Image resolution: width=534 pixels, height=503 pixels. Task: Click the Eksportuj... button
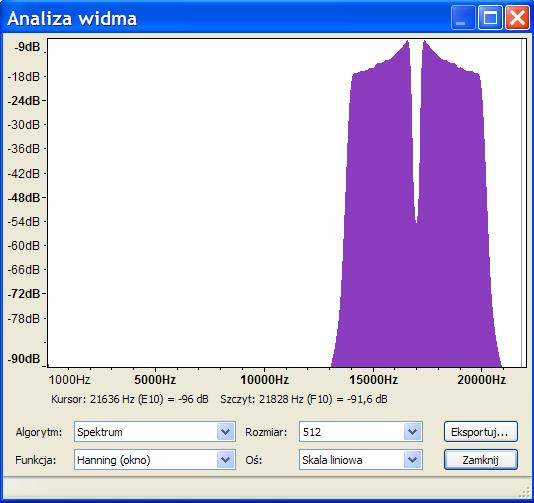pyautogui.click(x=481, y=432)
